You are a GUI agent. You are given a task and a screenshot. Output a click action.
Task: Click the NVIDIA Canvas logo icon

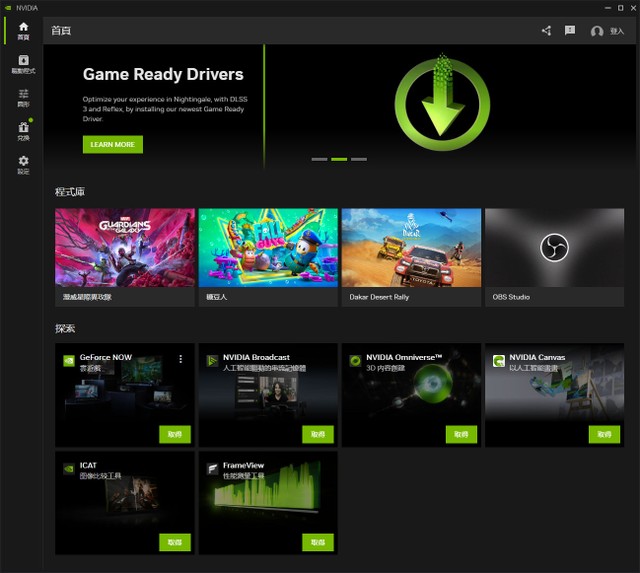coord(499,361)
